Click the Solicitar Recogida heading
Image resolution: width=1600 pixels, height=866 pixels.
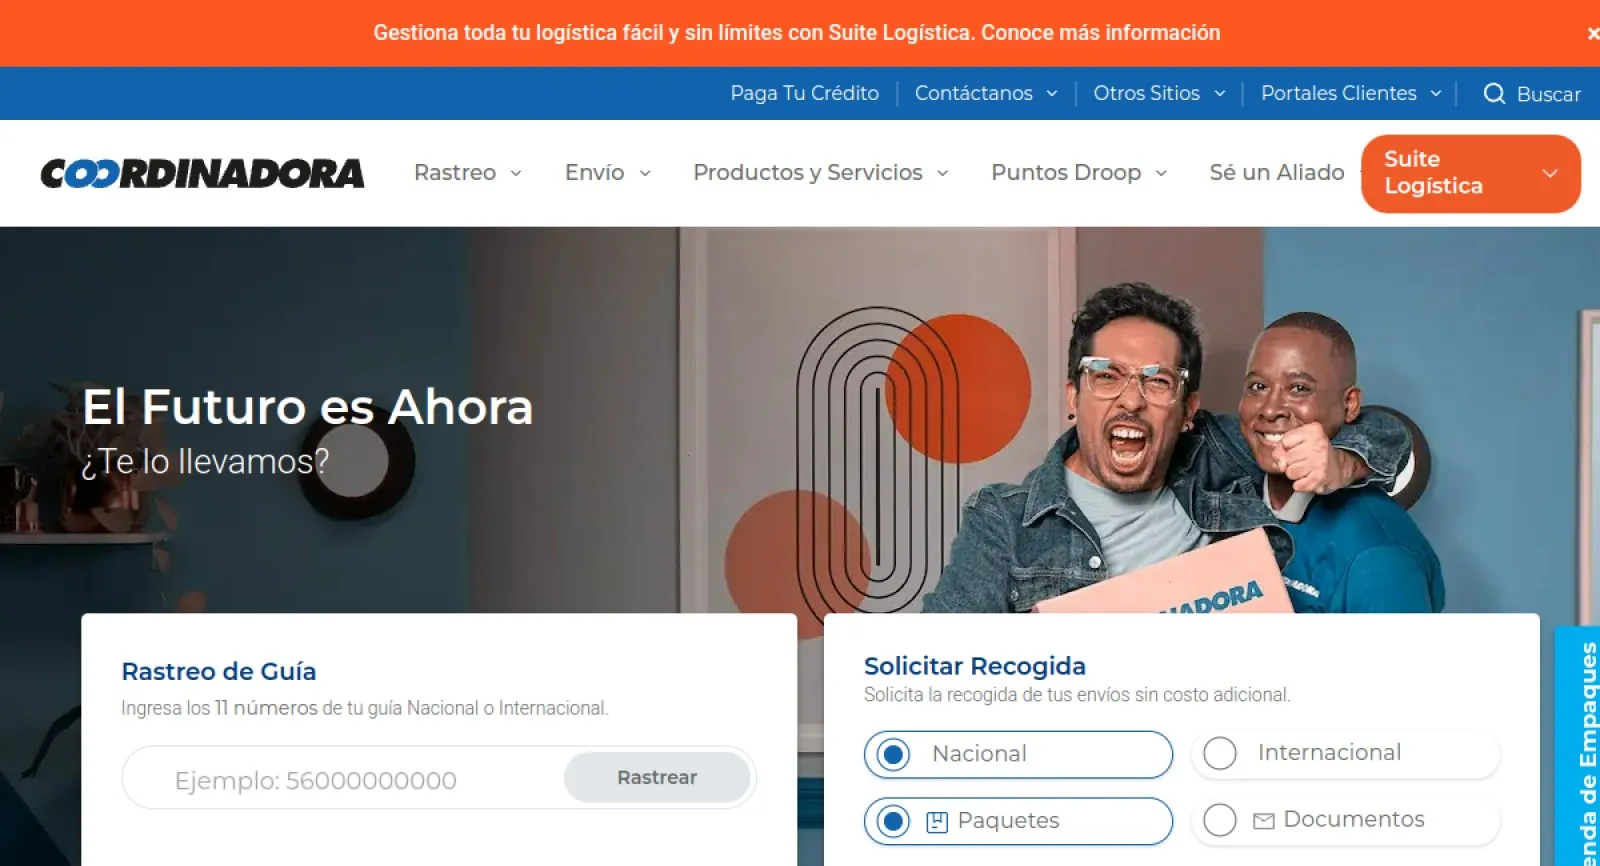click(975, 666)
